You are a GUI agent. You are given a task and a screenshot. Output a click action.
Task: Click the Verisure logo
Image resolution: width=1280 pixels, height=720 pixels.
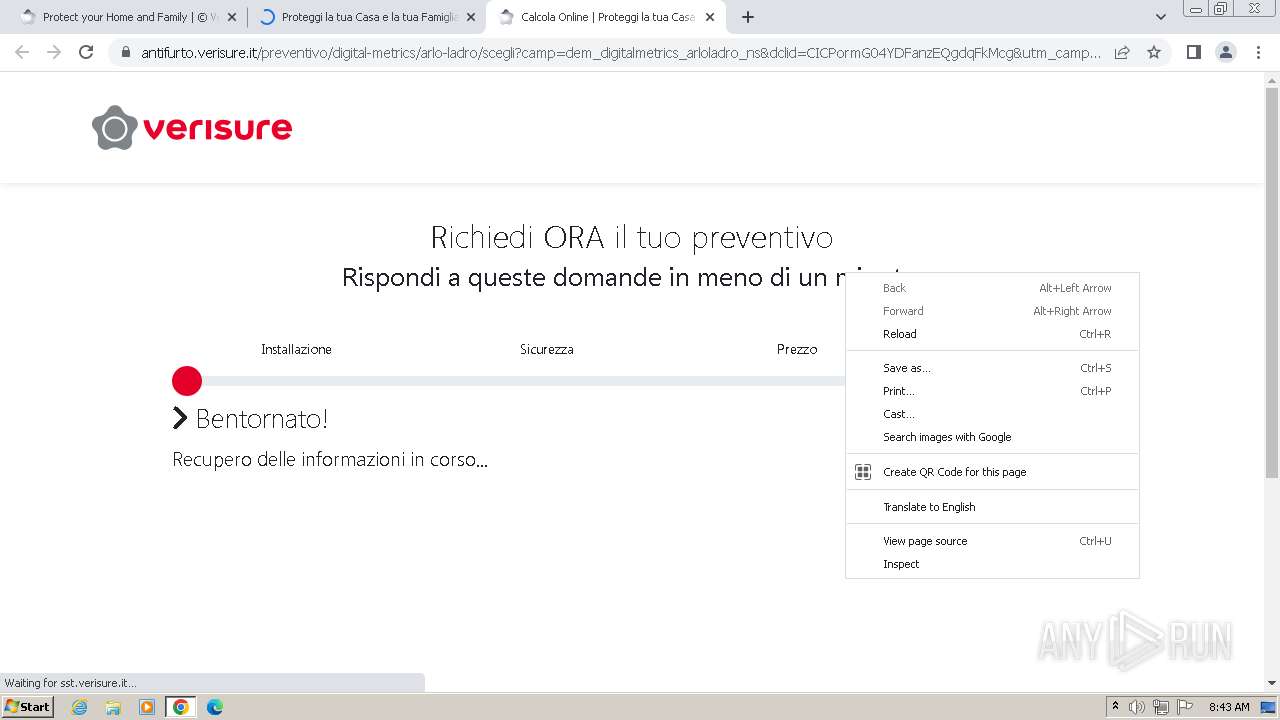coord(192,128)
